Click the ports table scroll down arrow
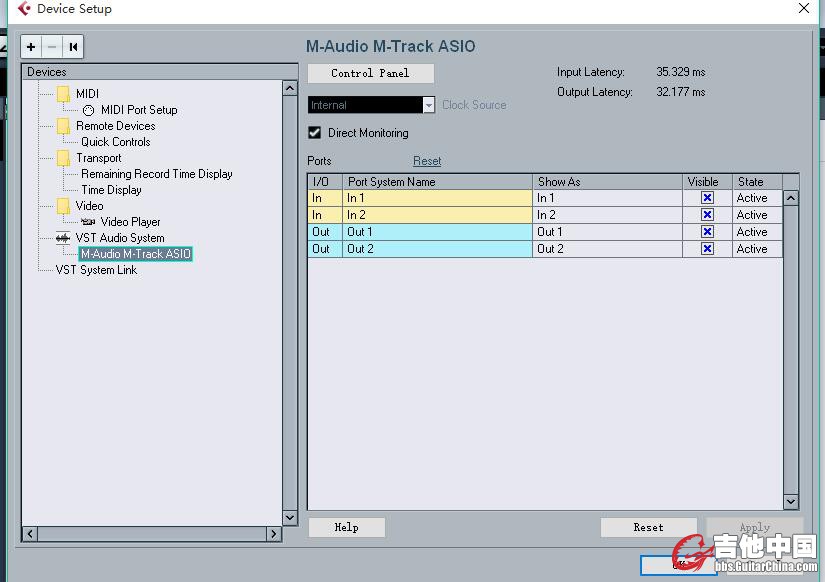Image resolution: width=825 pixels, height=582 pixels. tap(790, 502)
